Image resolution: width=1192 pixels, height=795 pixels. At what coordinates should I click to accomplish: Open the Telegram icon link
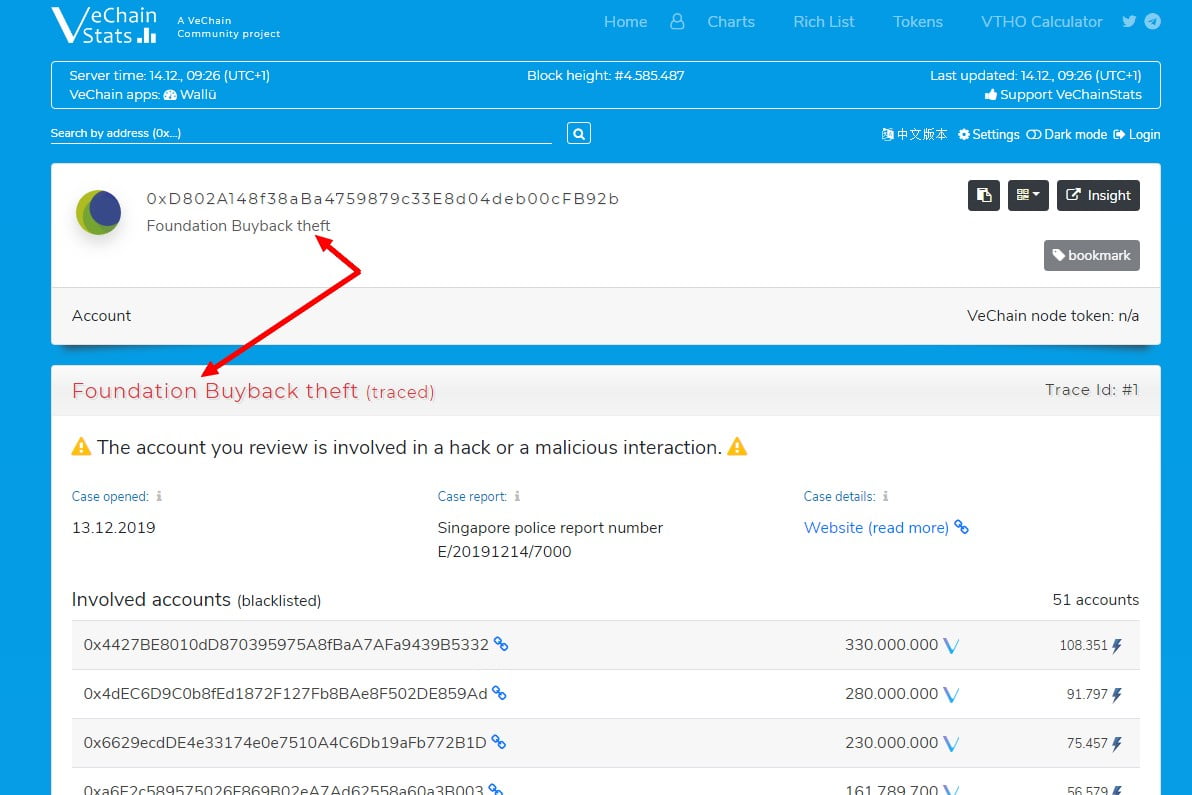pos(1152,21)
